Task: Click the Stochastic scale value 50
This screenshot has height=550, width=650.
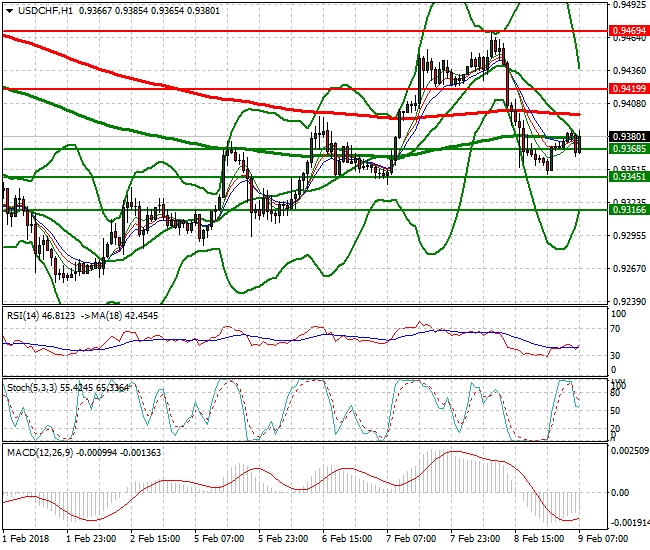Action: (x=616, y=411)
